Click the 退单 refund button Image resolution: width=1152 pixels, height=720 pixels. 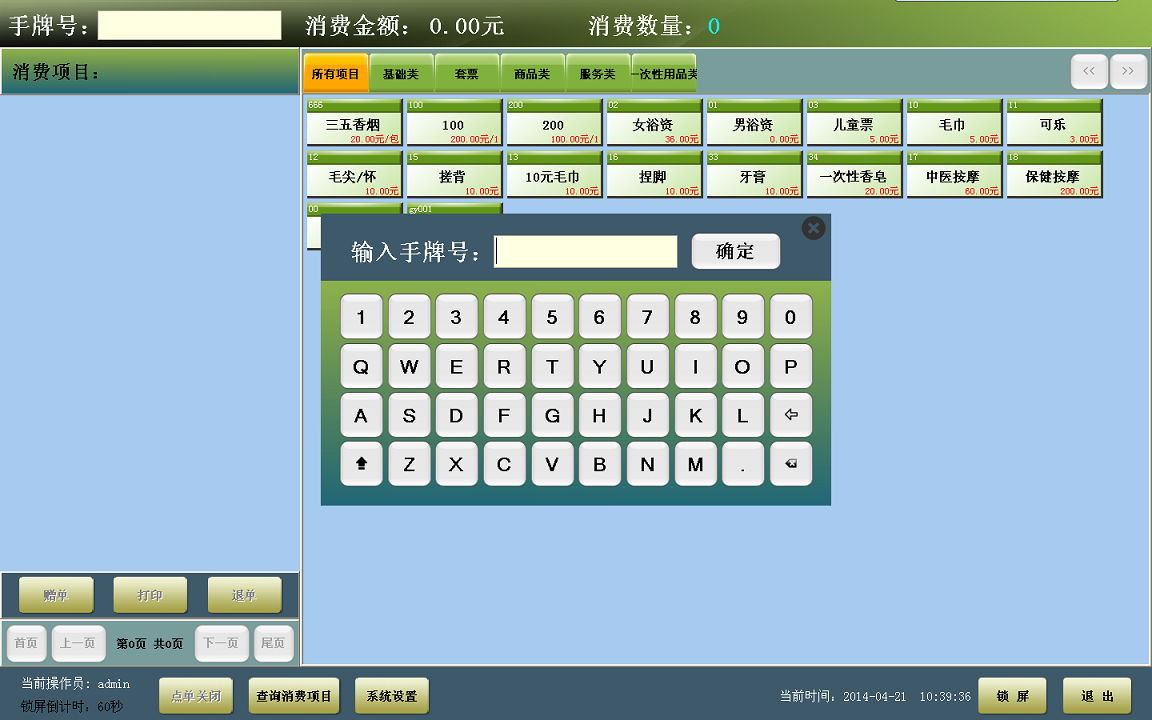[244, 595]
